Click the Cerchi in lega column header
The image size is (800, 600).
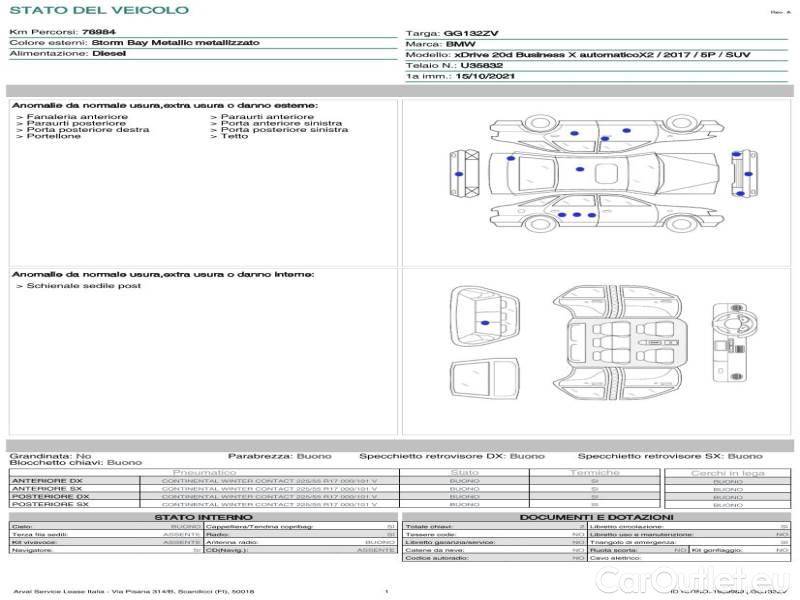(727, 472)
